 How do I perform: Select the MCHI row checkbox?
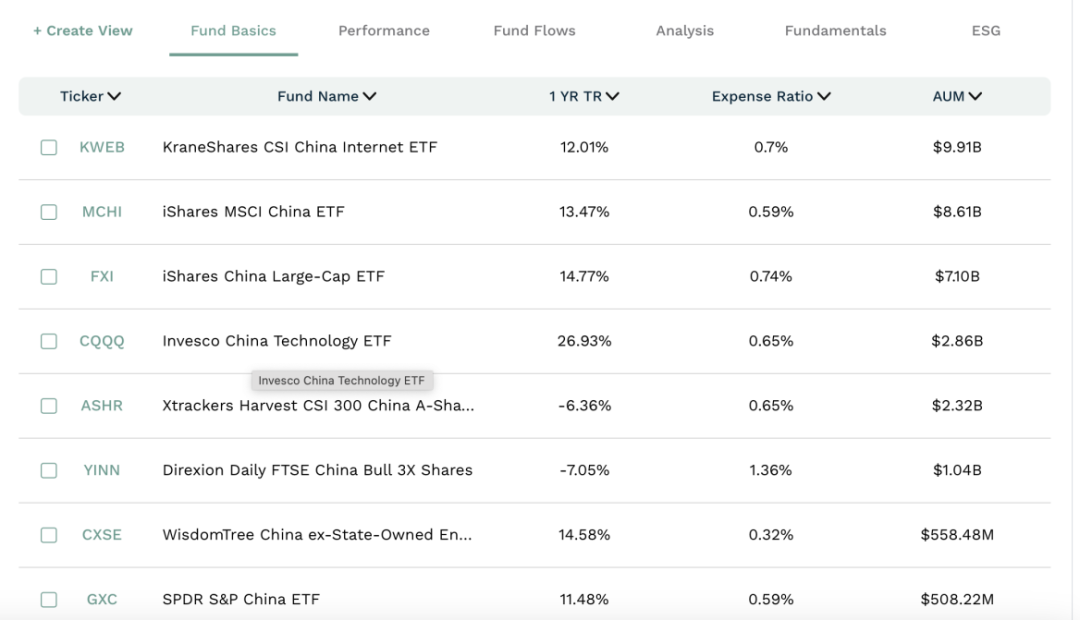tap(49, 212)
